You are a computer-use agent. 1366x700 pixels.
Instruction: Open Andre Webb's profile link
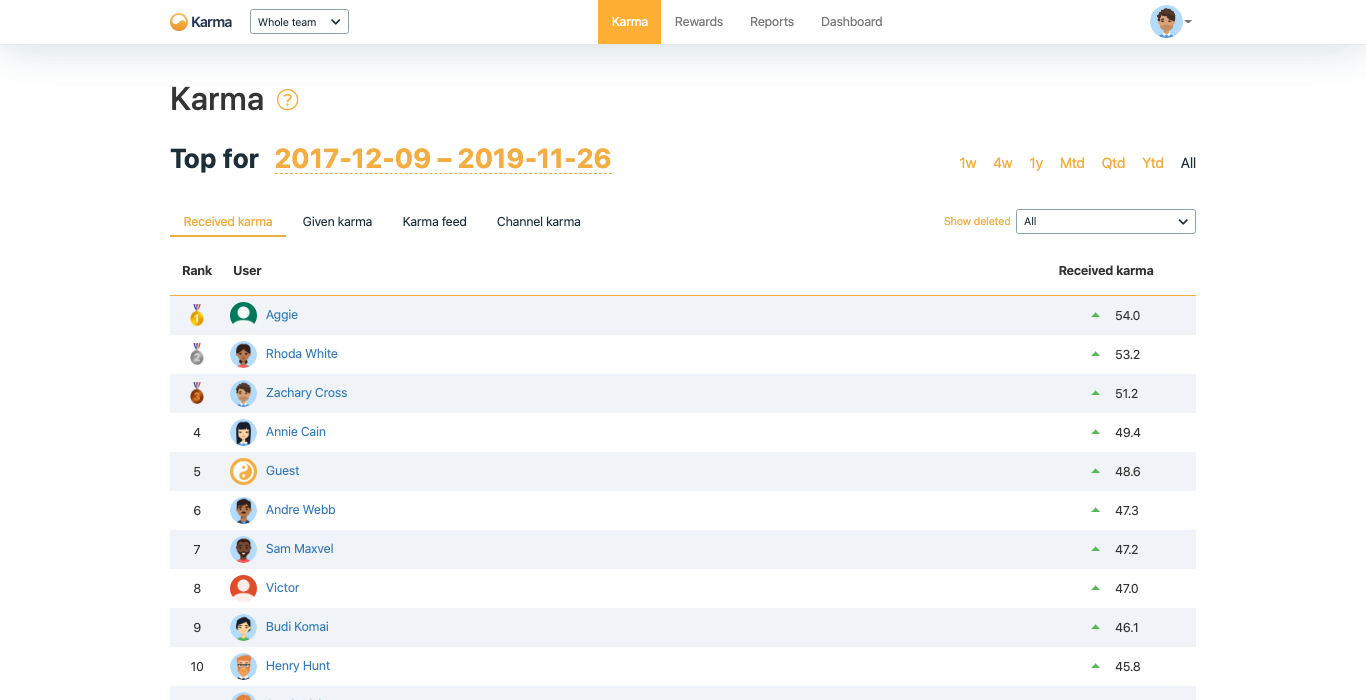[301, 510]
